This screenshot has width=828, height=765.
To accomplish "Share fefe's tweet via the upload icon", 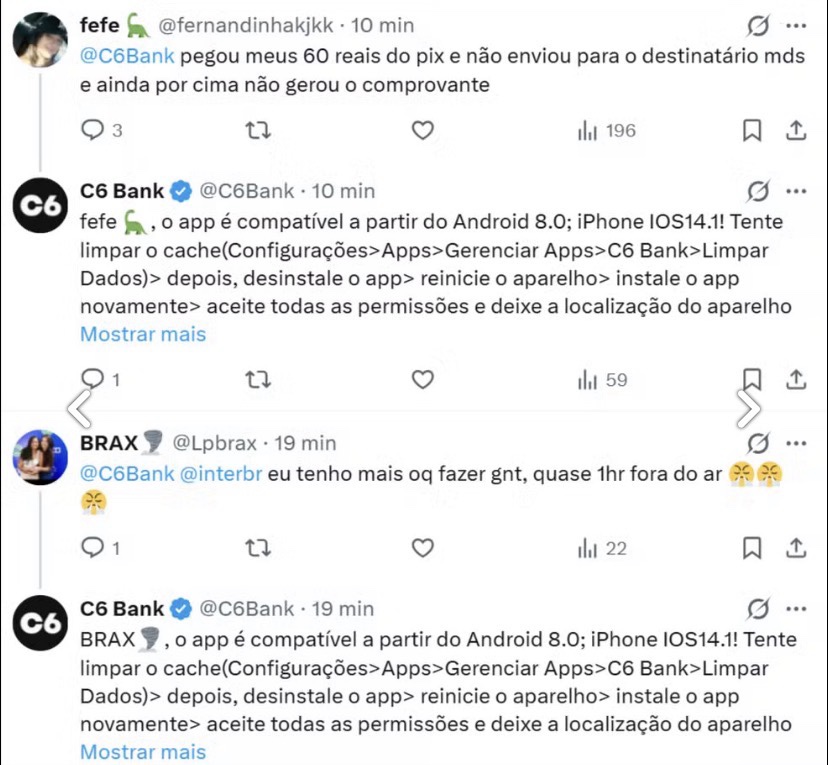I will [x=796, y=130].
